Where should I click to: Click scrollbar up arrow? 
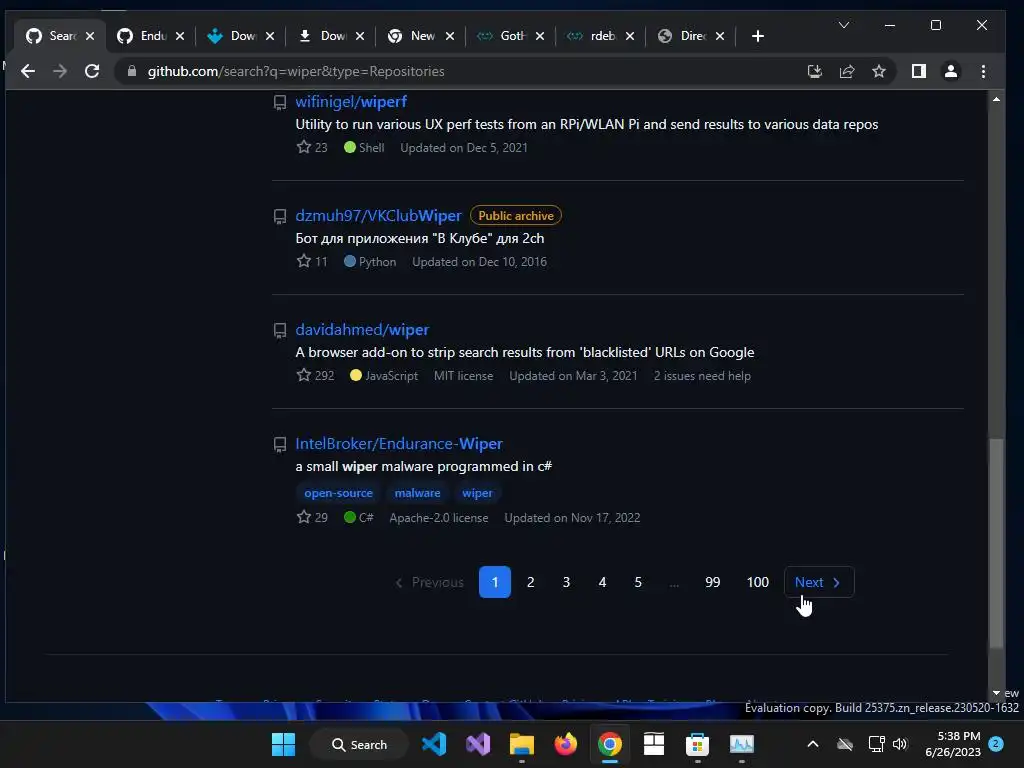point(996,99)
